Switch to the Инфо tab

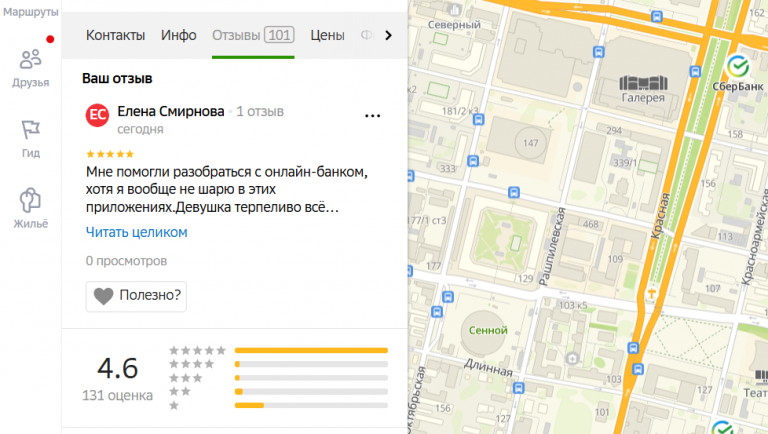click(179, 35)
